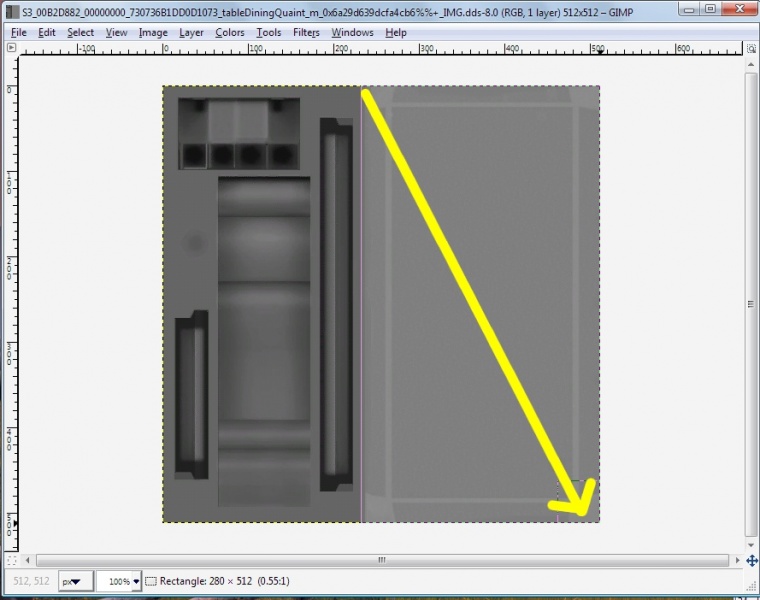Click the vertical scrollbar thumb
This screenshot has width=760, height=600.
click(x=750, y=304)
